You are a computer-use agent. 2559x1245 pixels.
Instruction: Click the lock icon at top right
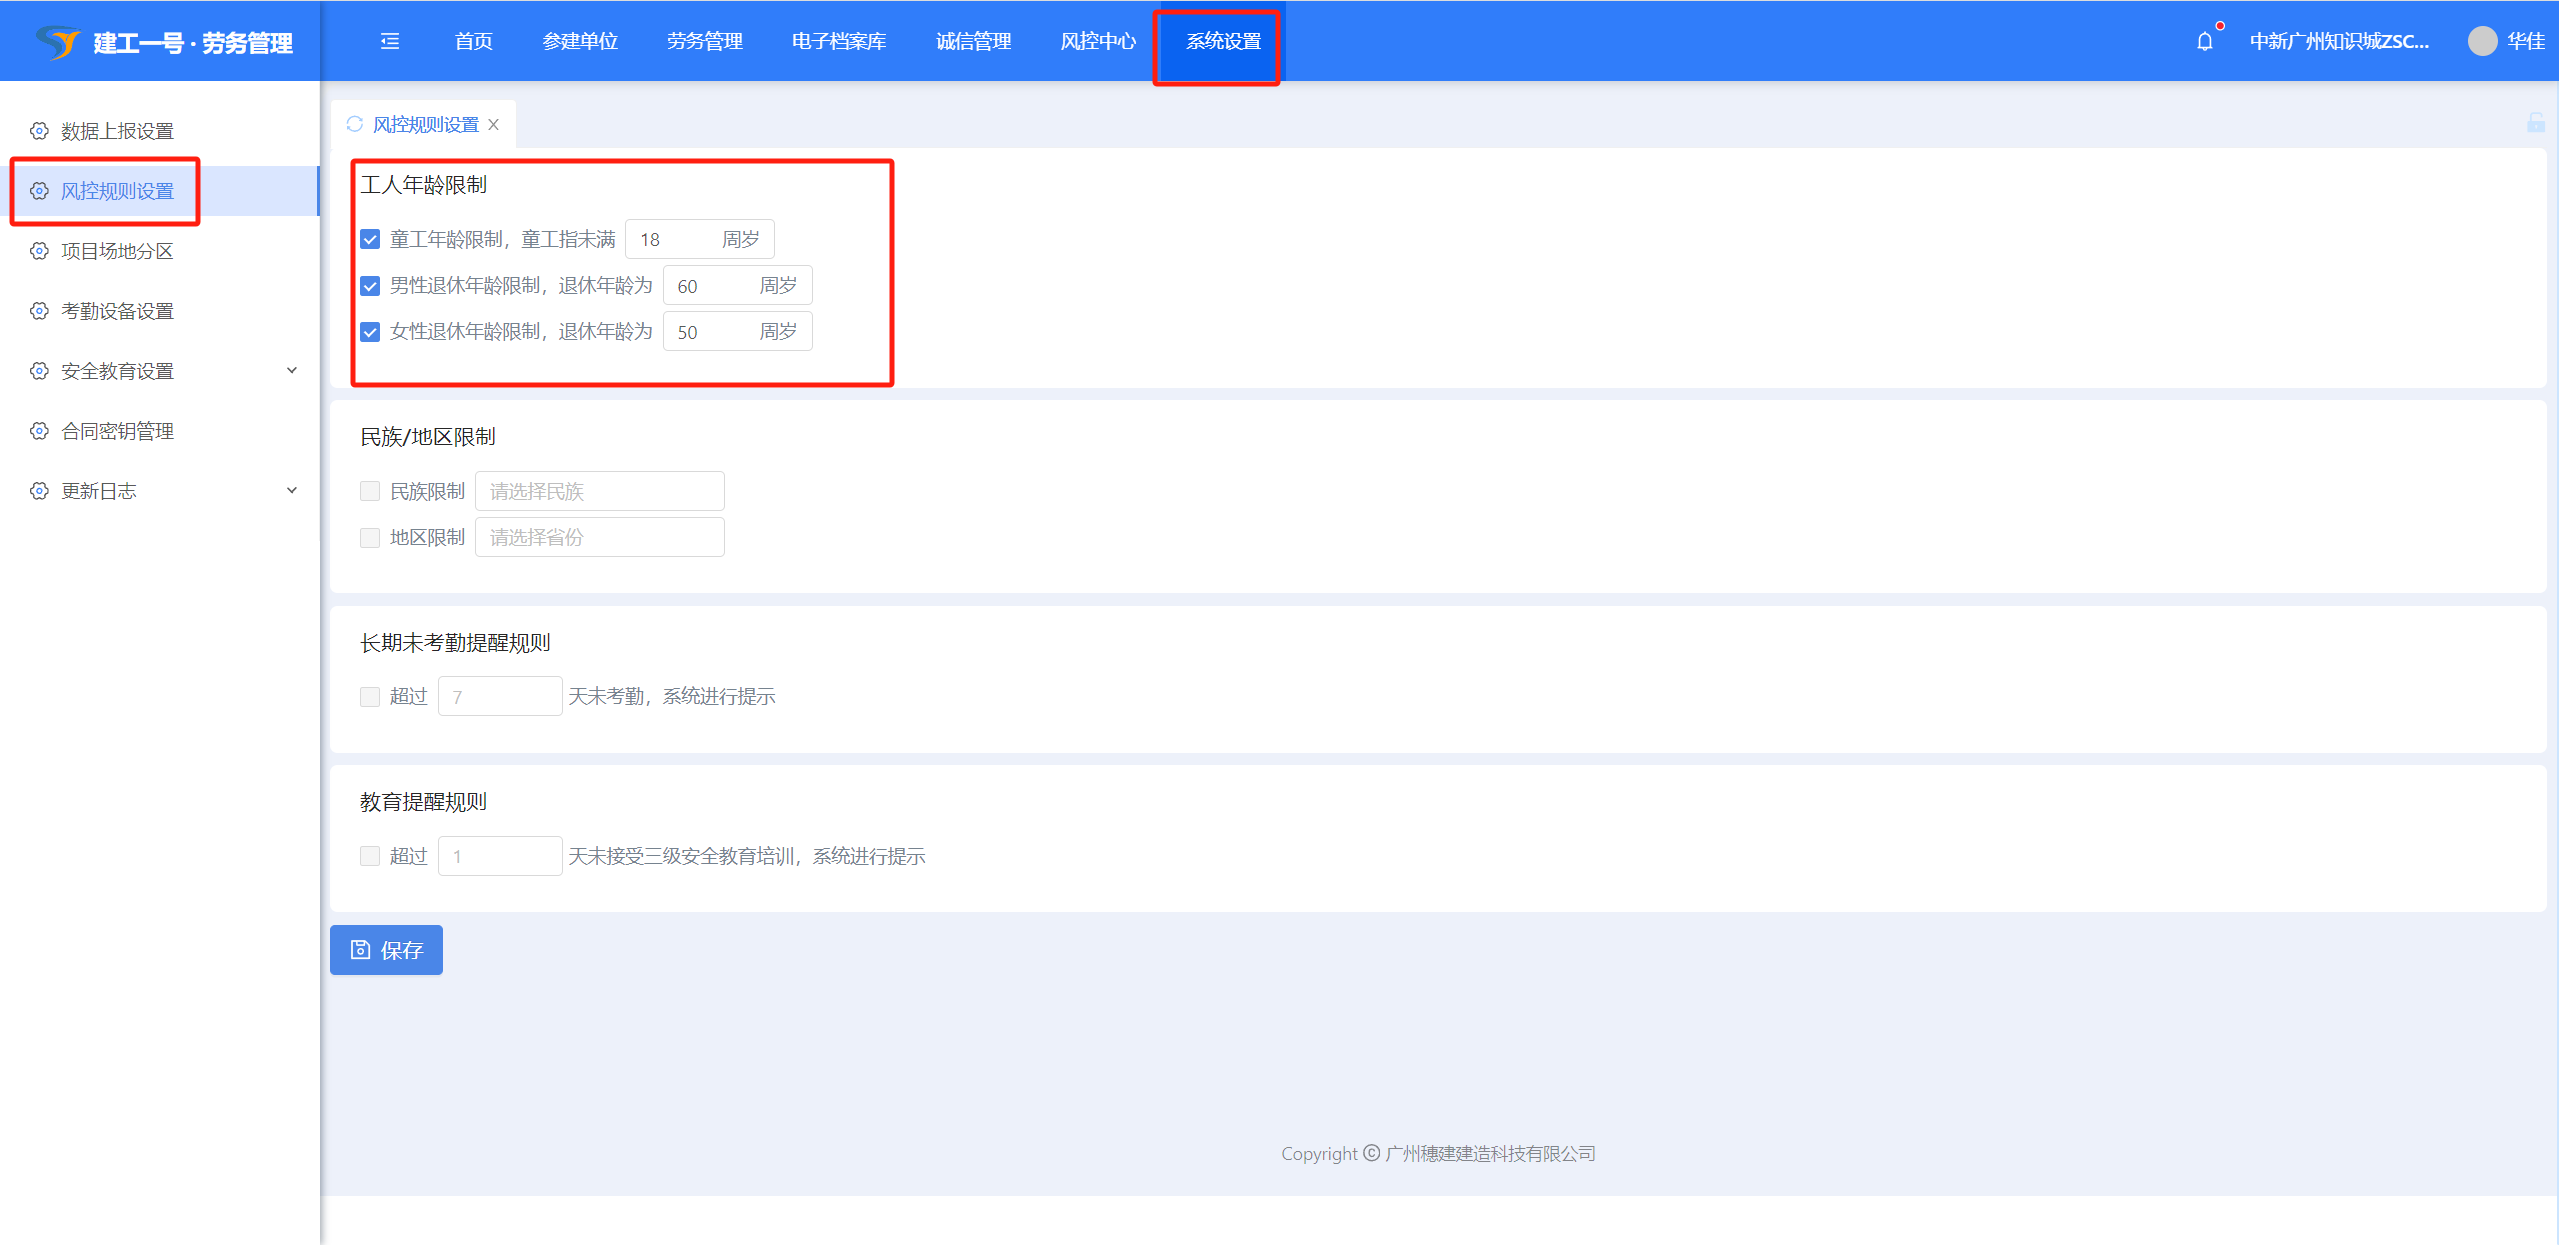pyautogui.click(x=2535, y=123)
